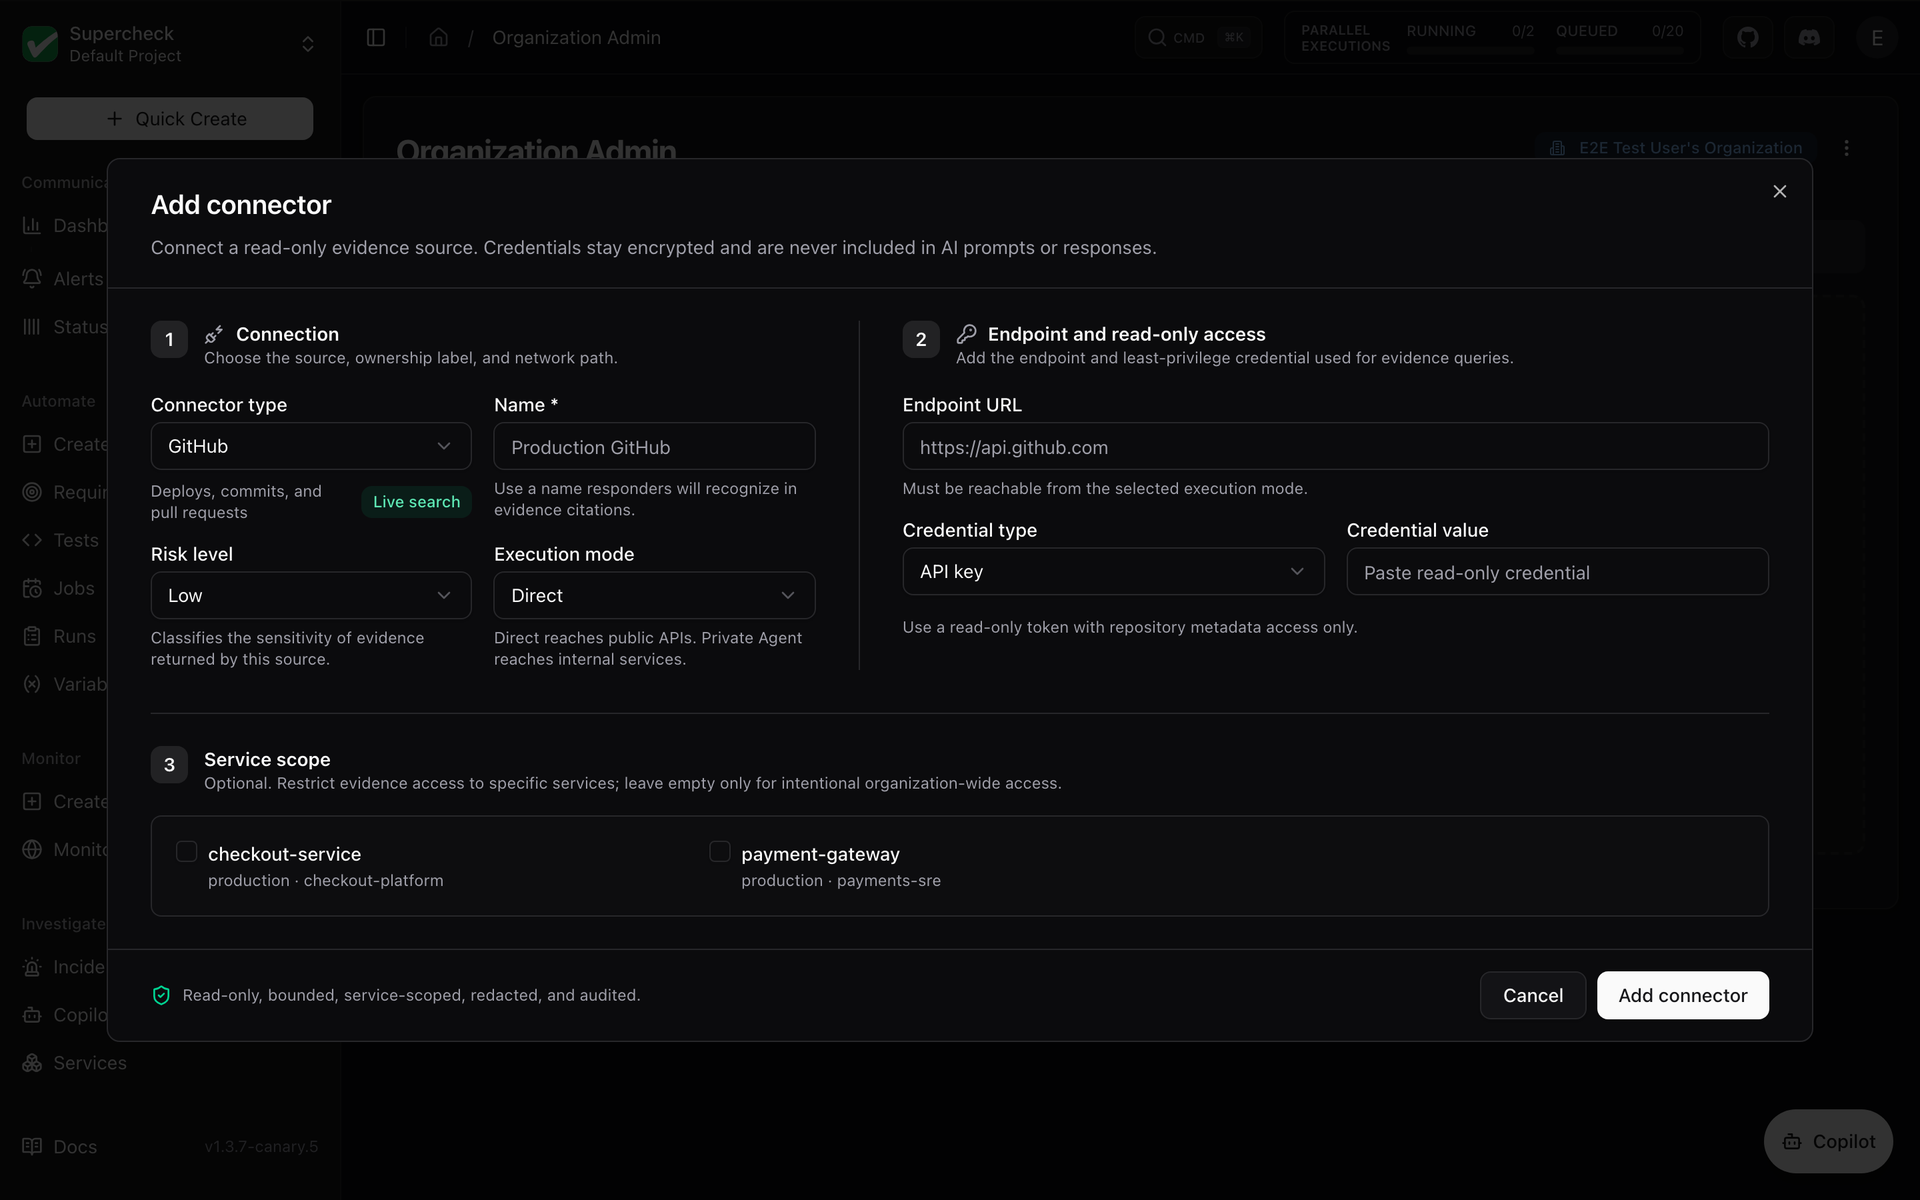
Task: Click the GitHub icon in top bar
Action: click(1747, 38)
